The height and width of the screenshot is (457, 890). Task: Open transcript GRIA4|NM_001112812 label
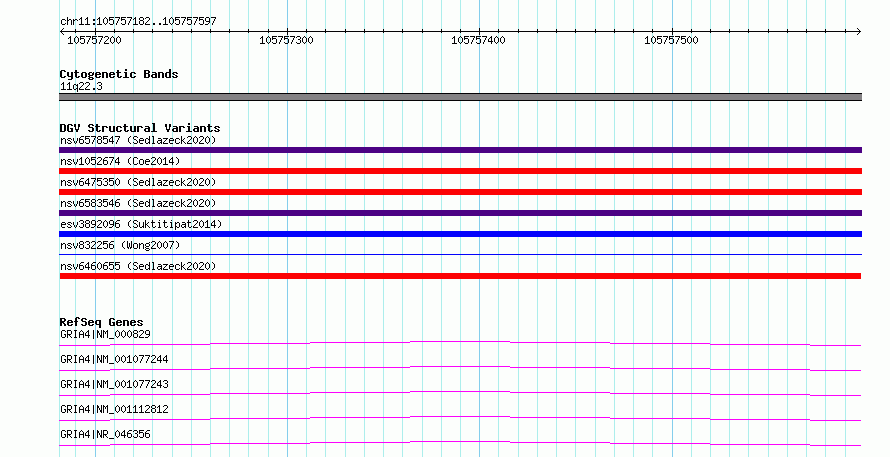pos(114,409)
